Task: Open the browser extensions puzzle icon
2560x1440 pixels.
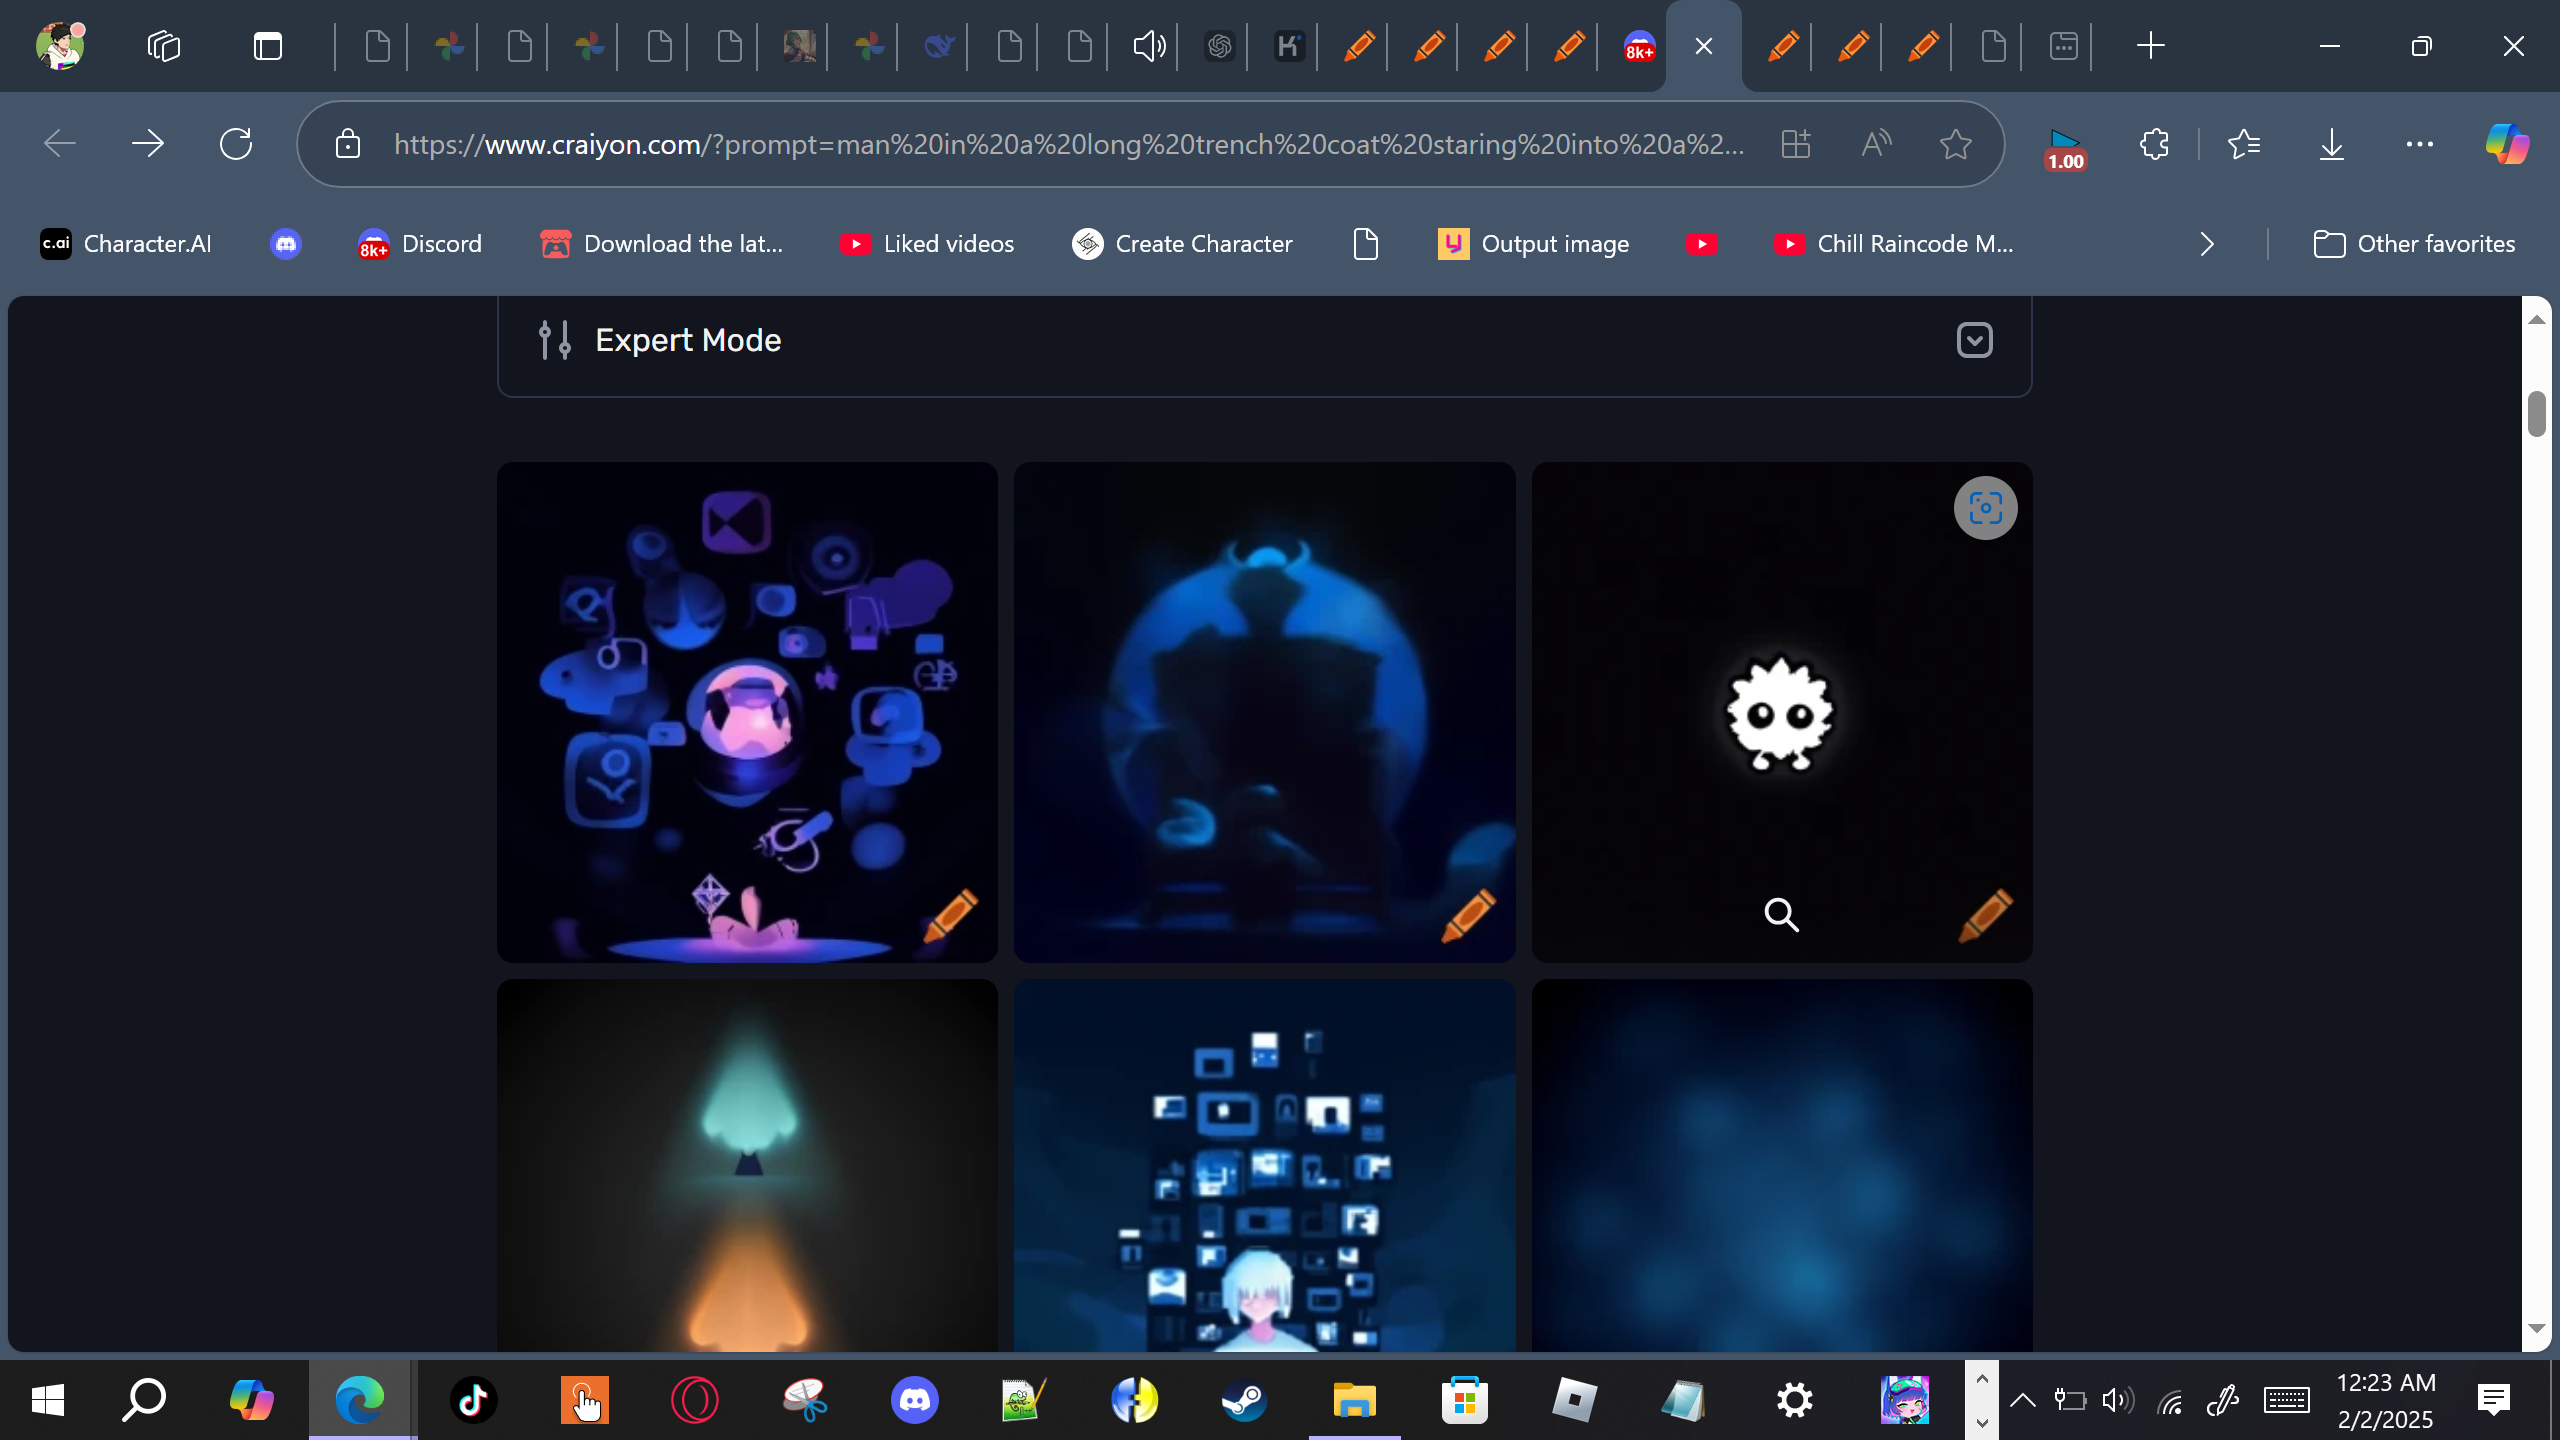Action: (x=2154, y=145)
